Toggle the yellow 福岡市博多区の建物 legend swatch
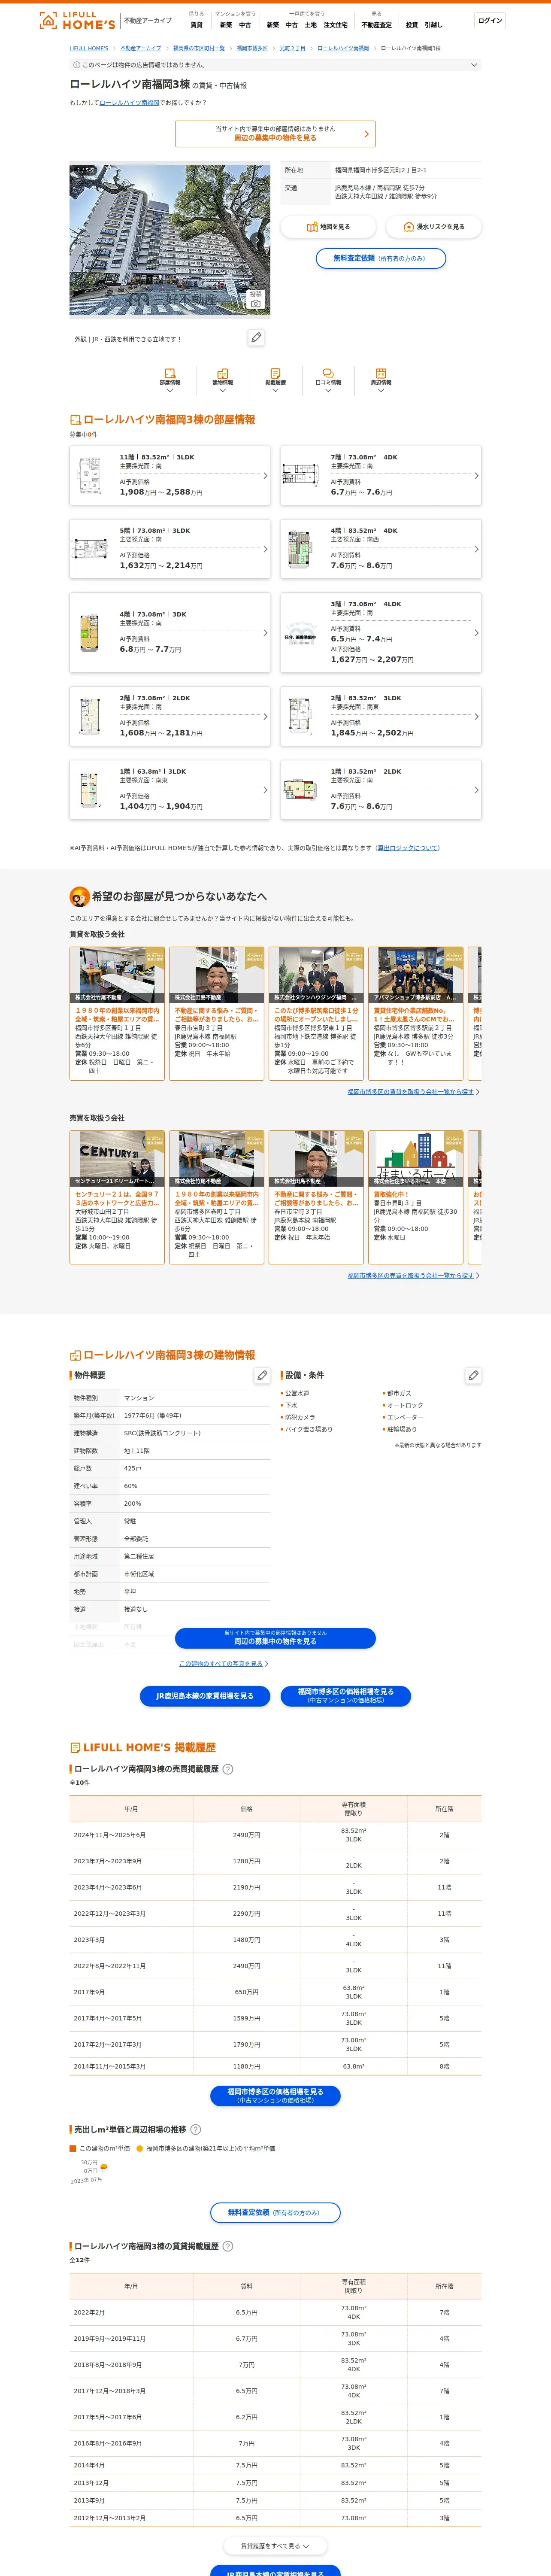 coord(140,2148)
